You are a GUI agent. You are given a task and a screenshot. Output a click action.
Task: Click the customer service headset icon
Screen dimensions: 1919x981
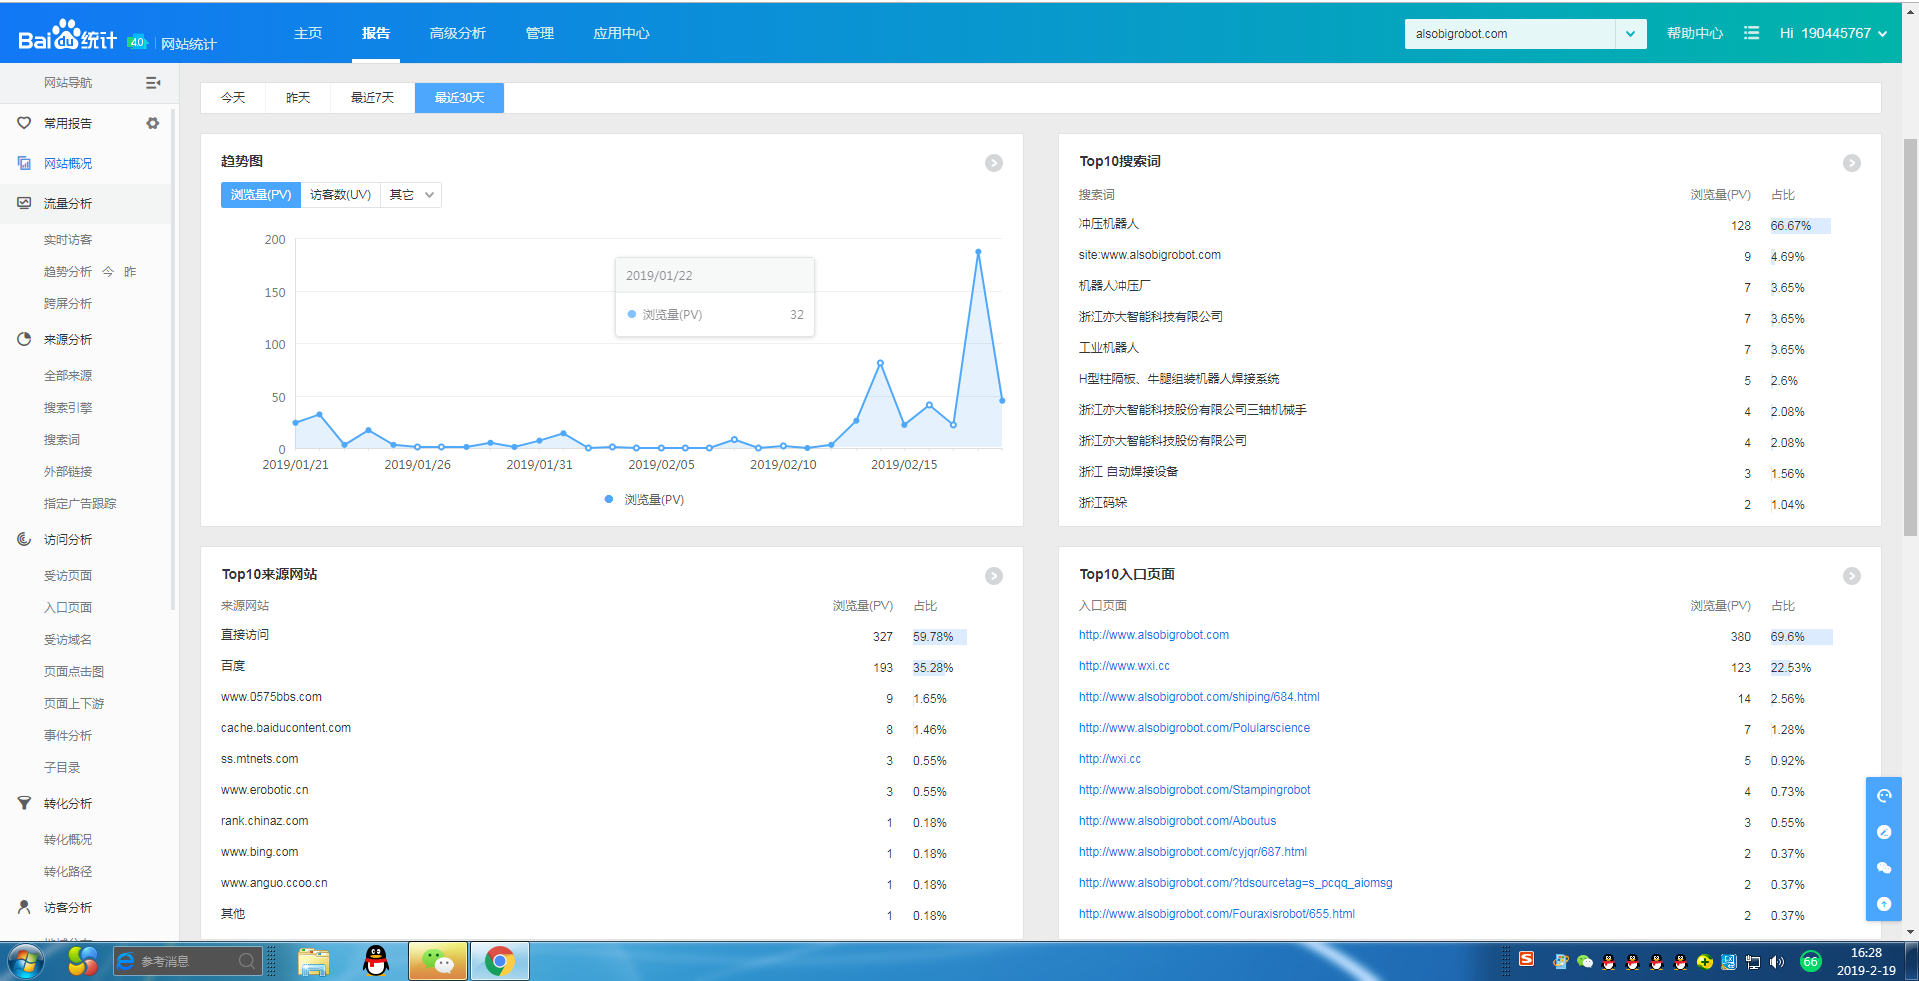pos(1884,796)
